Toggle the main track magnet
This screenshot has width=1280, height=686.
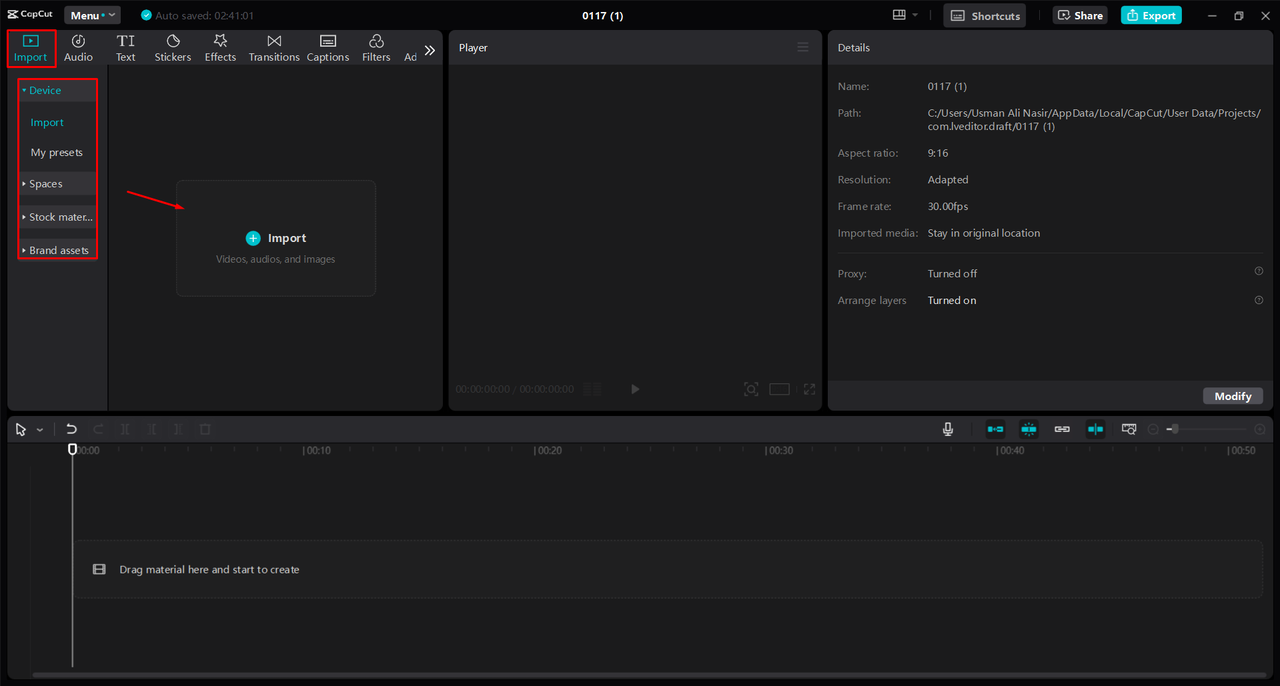pos(996,429)
